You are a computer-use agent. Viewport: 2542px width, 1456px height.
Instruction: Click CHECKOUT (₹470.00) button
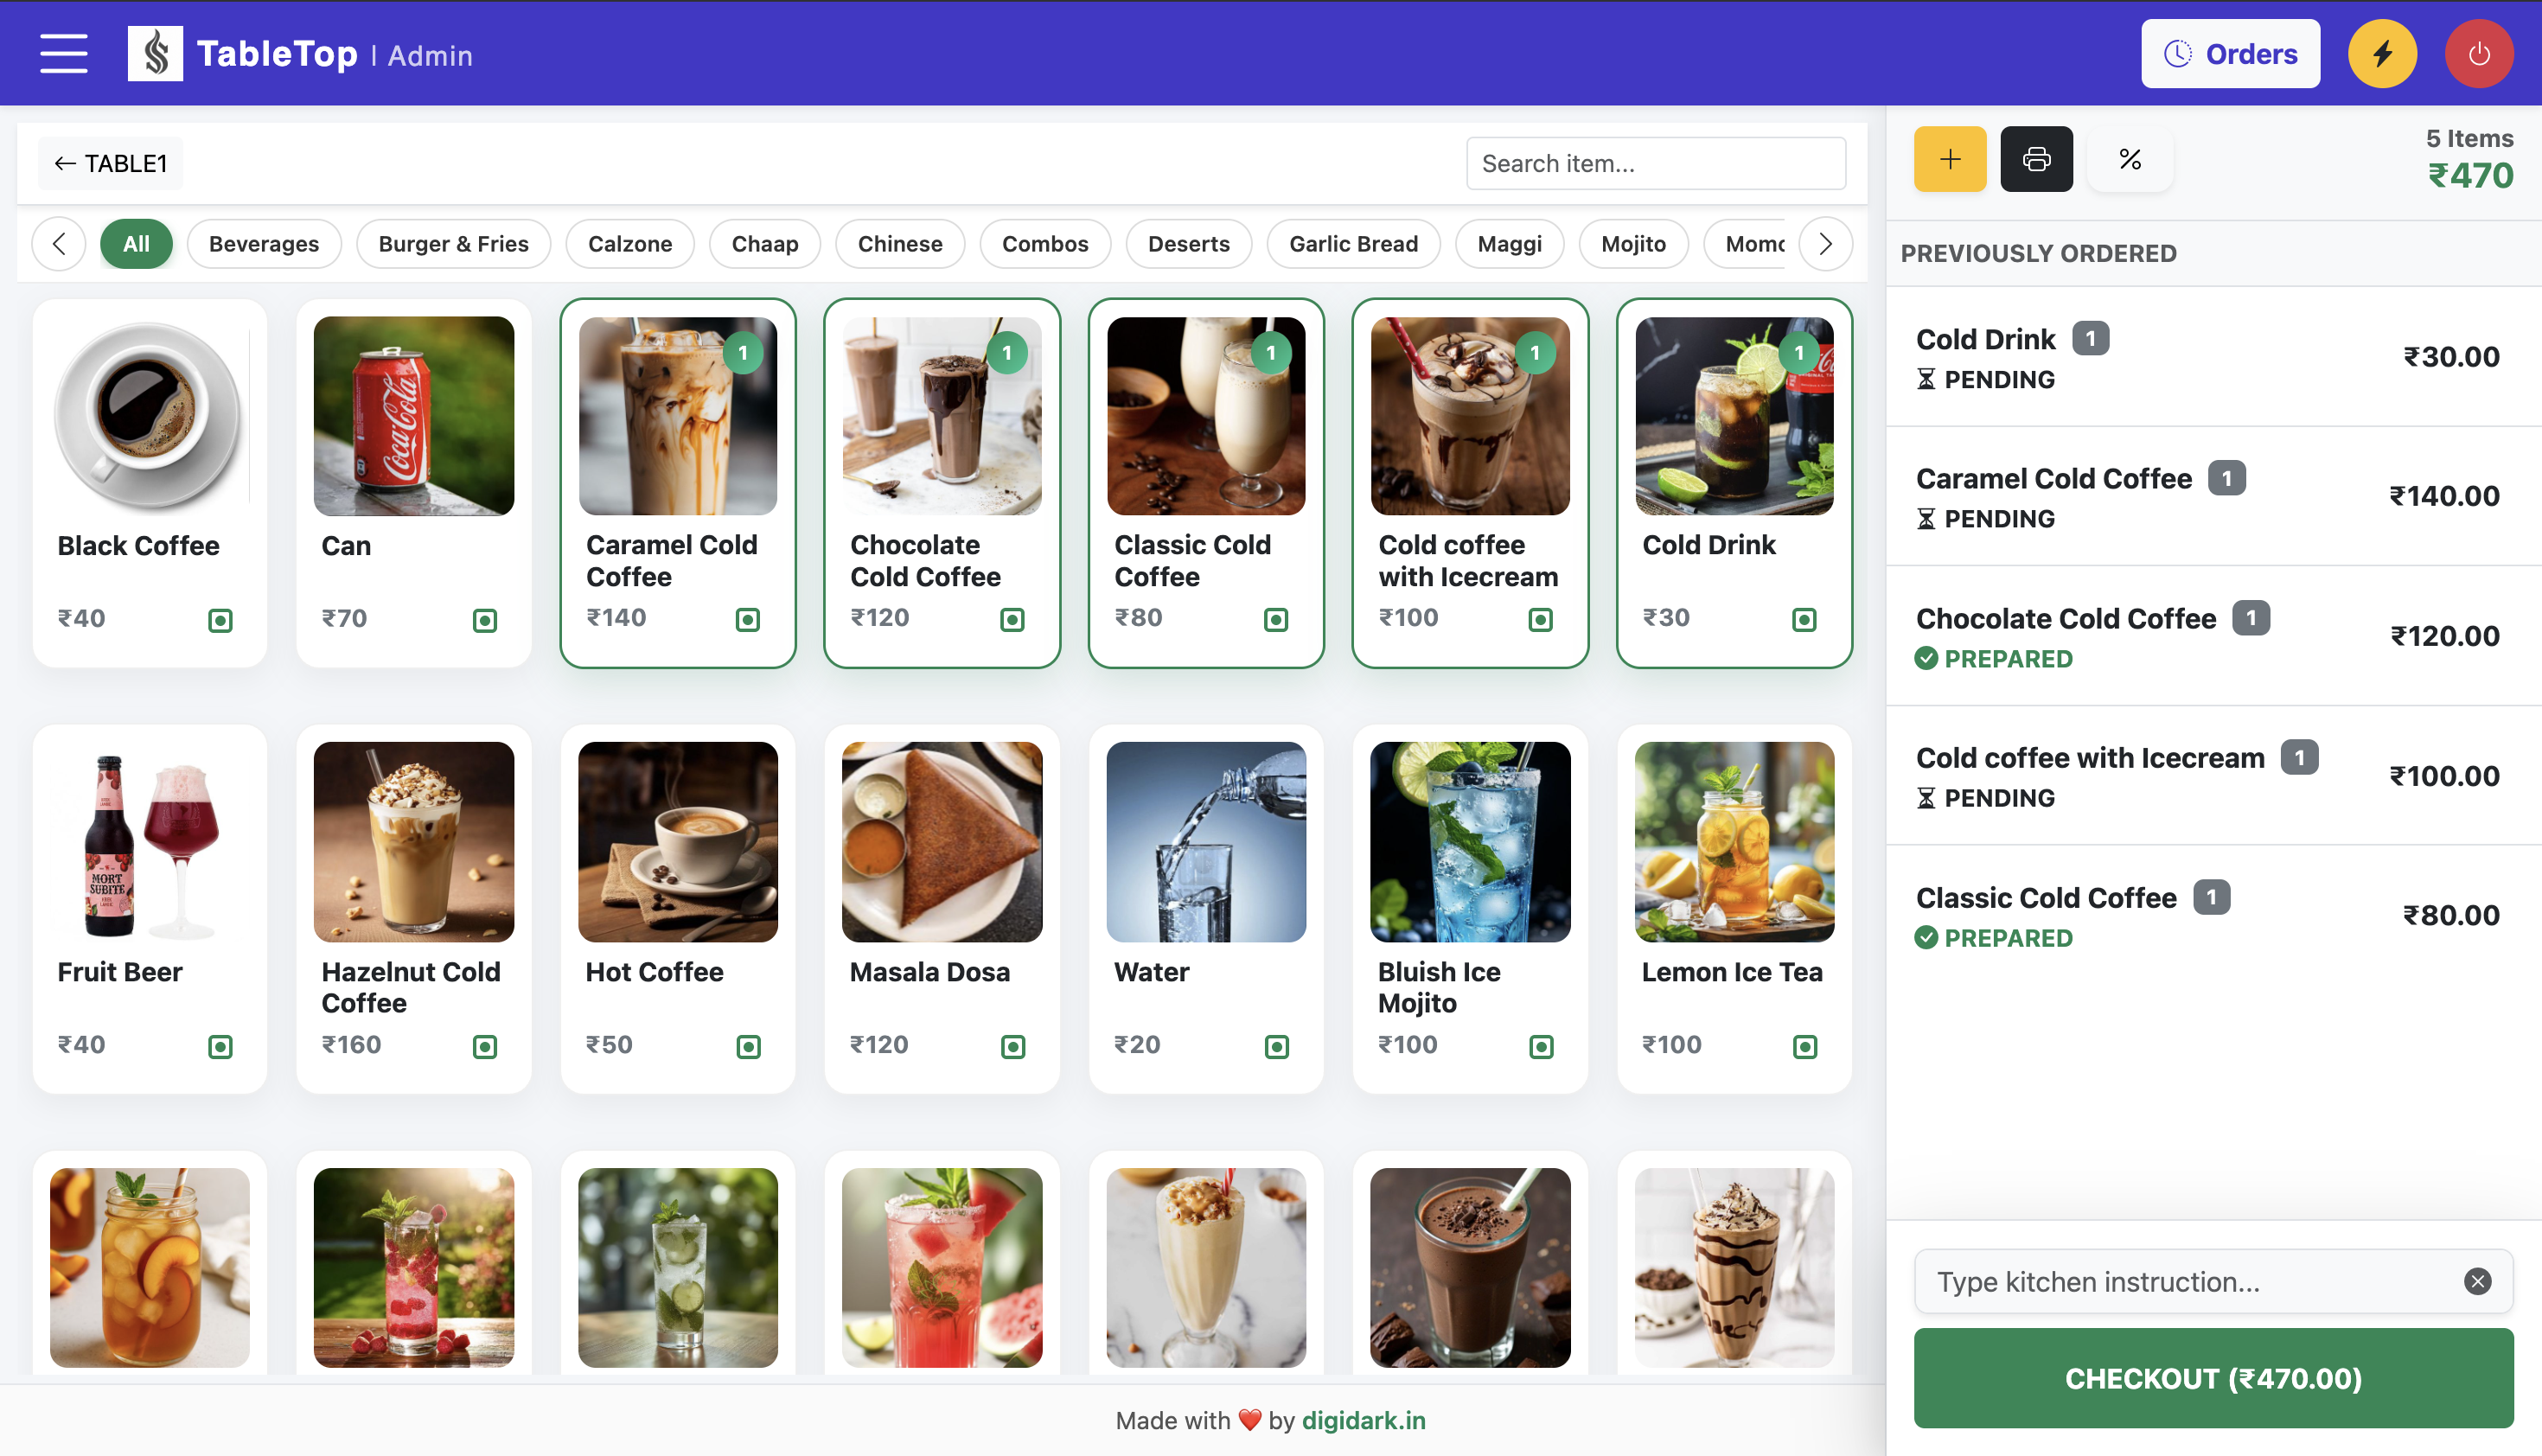(x=2213, y=1378)
